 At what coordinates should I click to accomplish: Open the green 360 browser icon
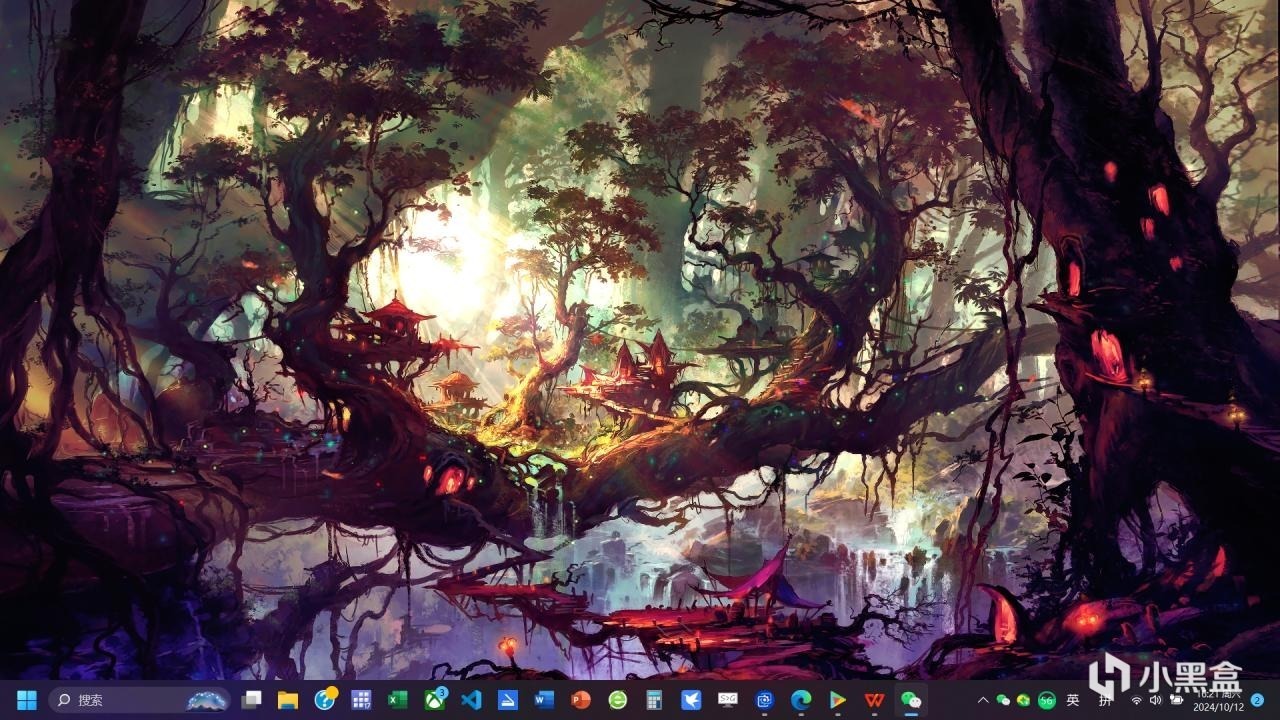click(618, 700)
